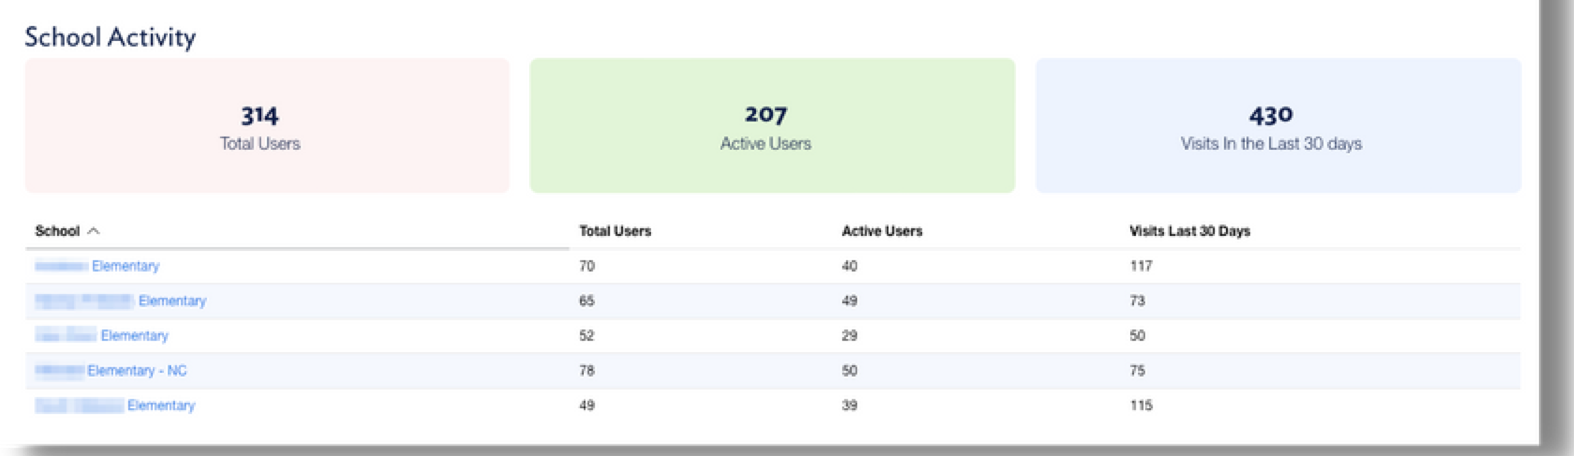Click the School Activity heading
Viewport: 1574px width, 456px height.
110,37
